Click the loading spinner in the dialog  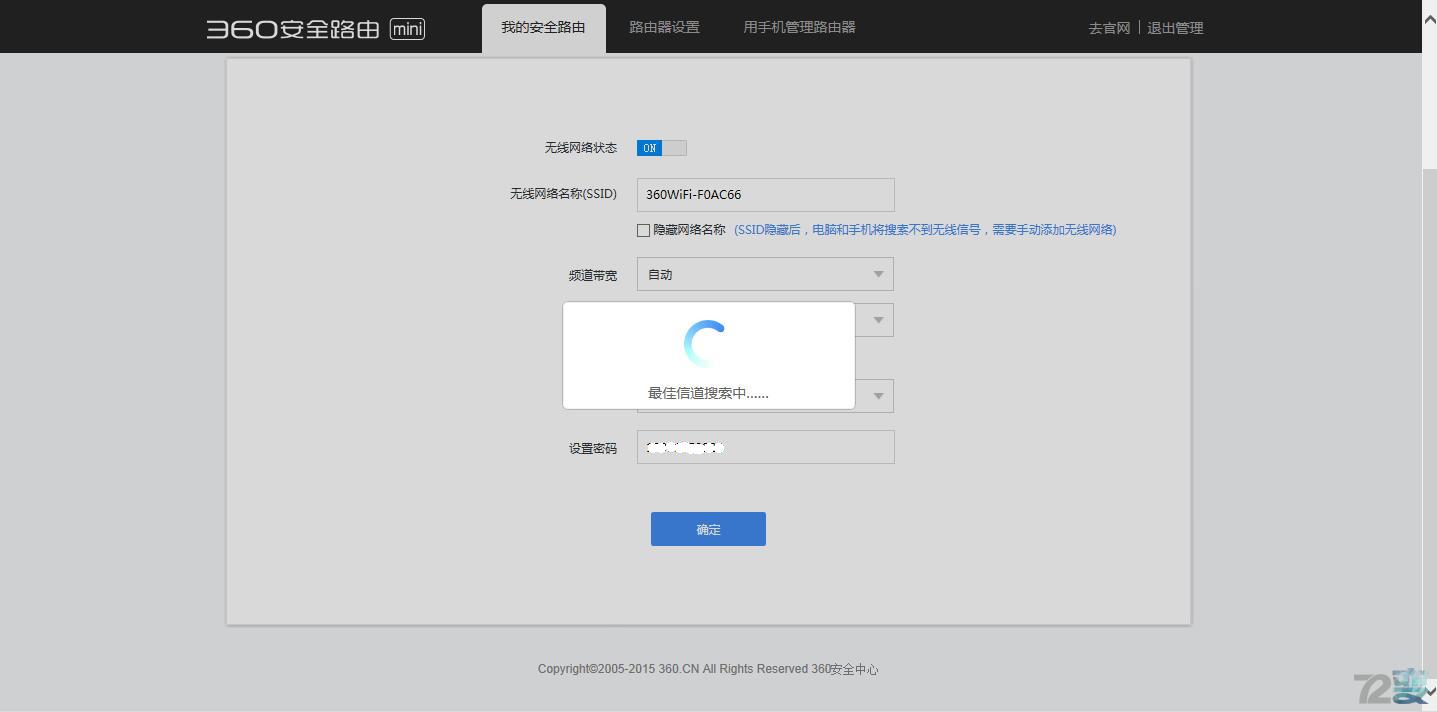(x=707, y=342)
